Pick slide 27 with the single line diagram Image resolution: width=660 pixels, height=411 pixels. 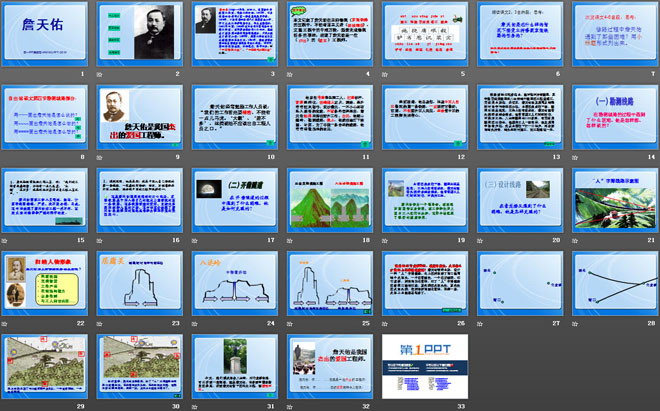(x=518, y=281)
